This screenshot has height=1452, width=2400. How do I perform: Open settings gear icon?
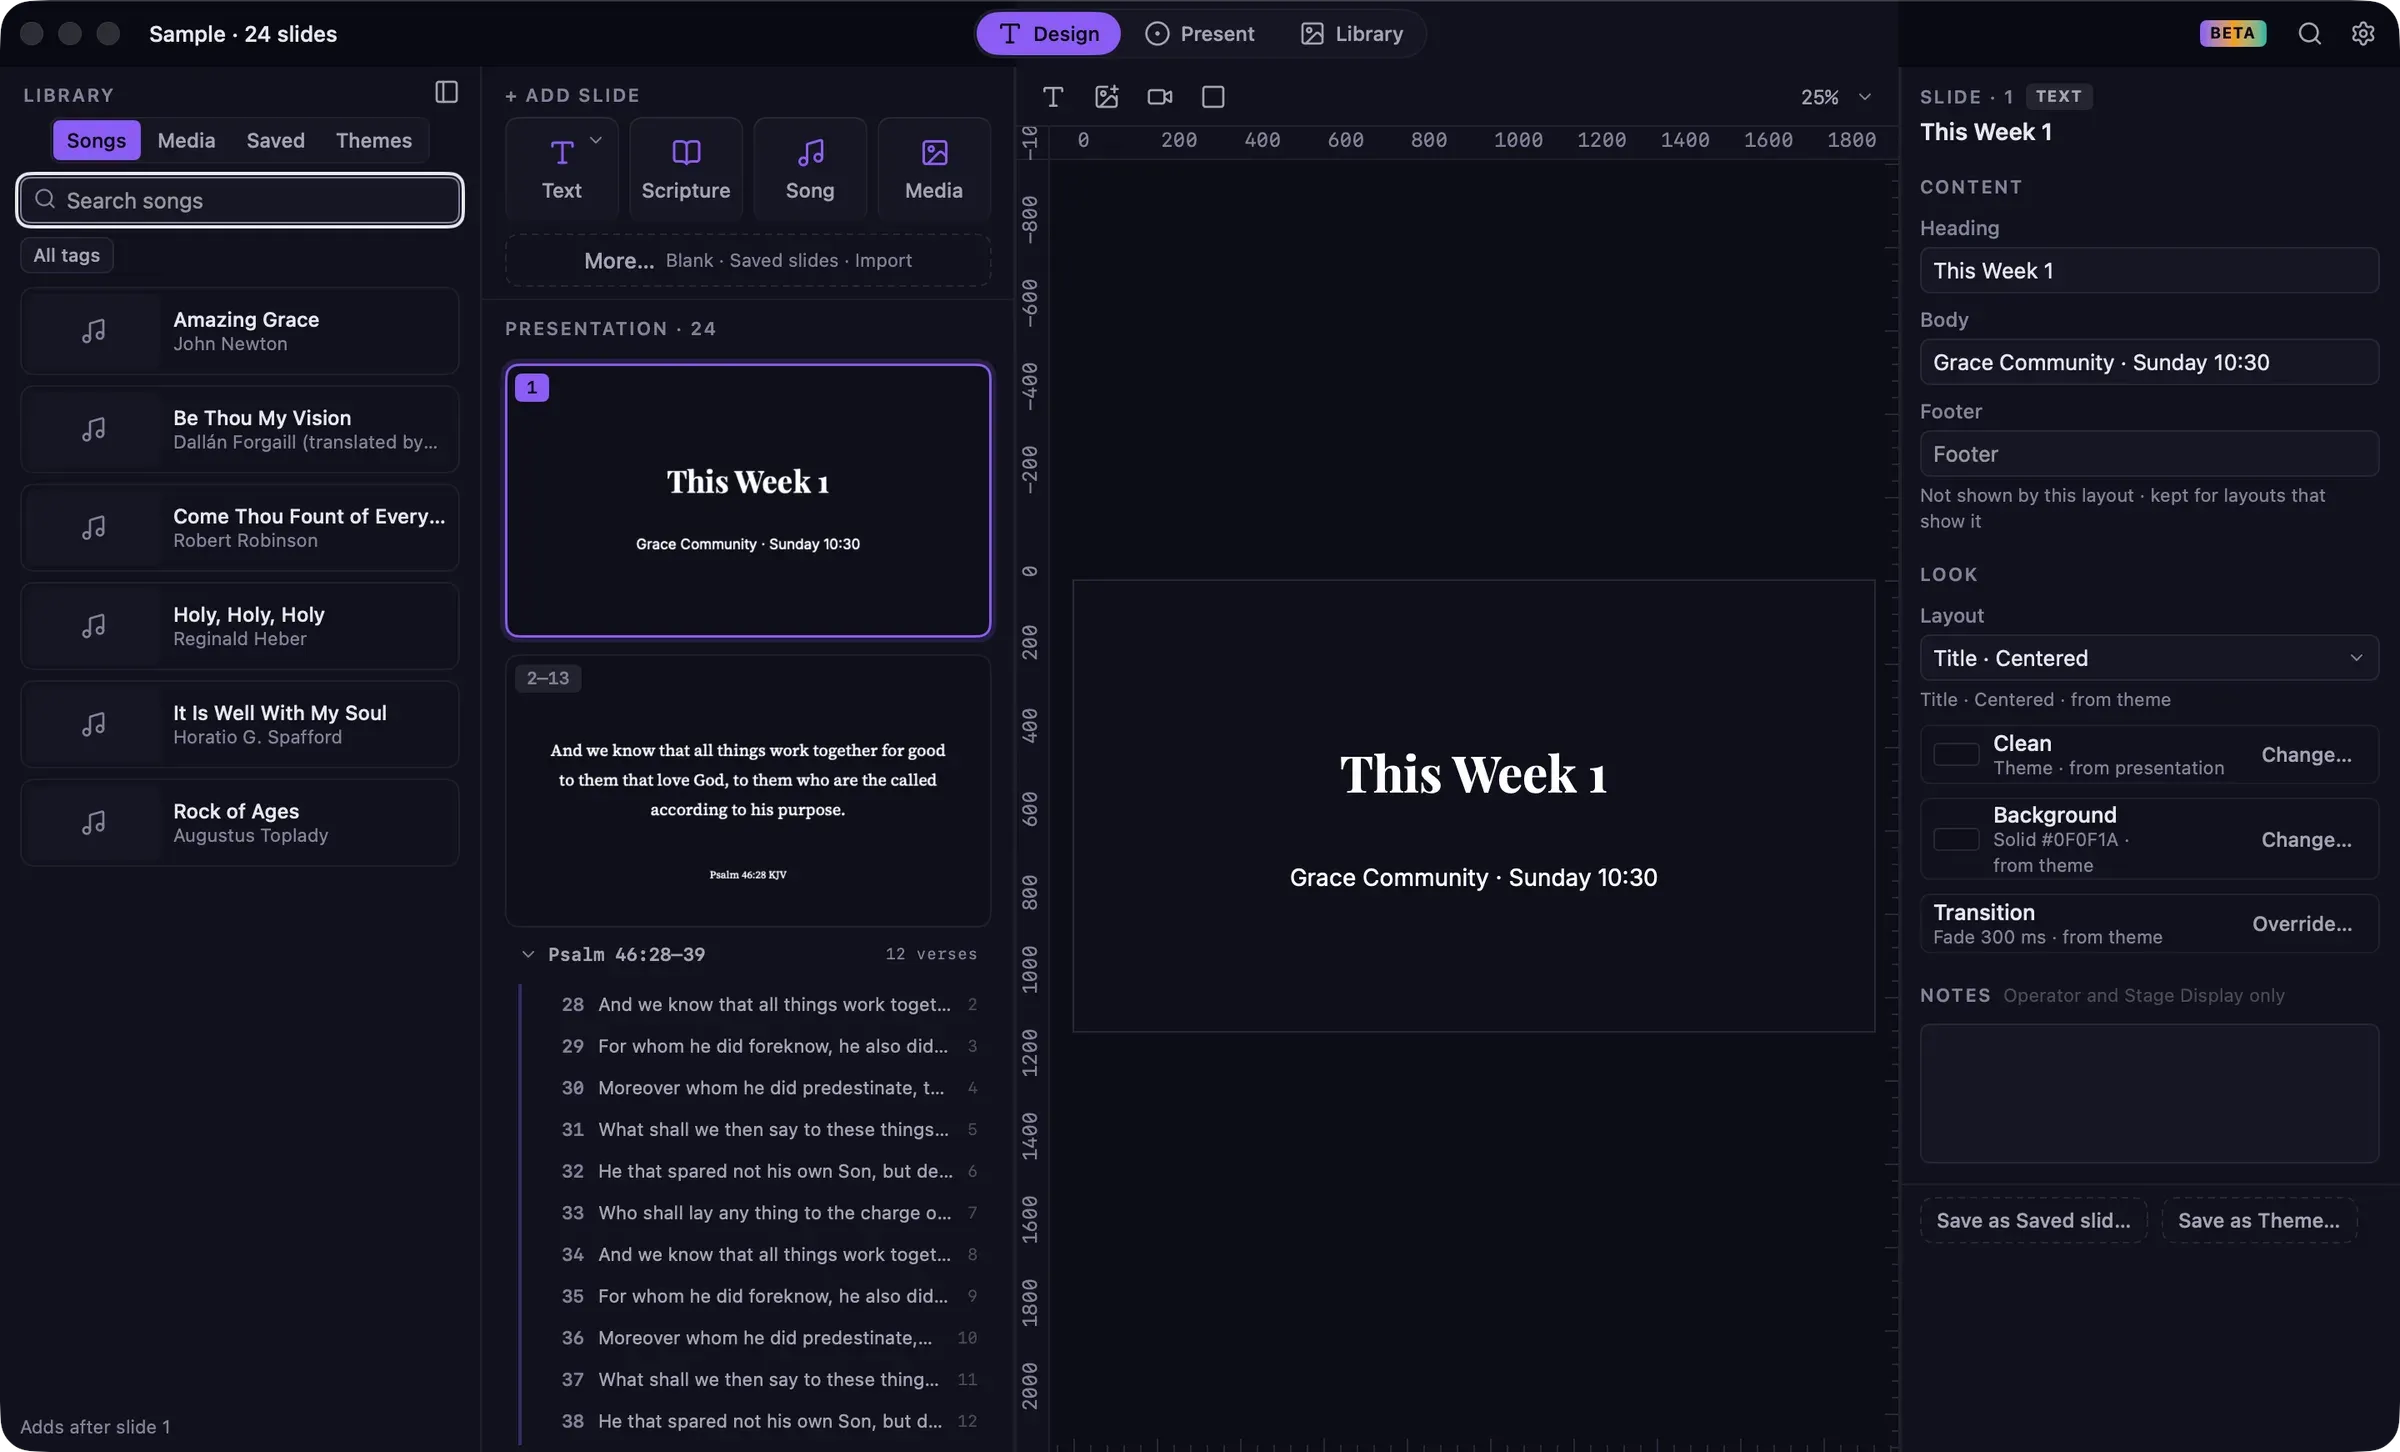point(2363,33)
